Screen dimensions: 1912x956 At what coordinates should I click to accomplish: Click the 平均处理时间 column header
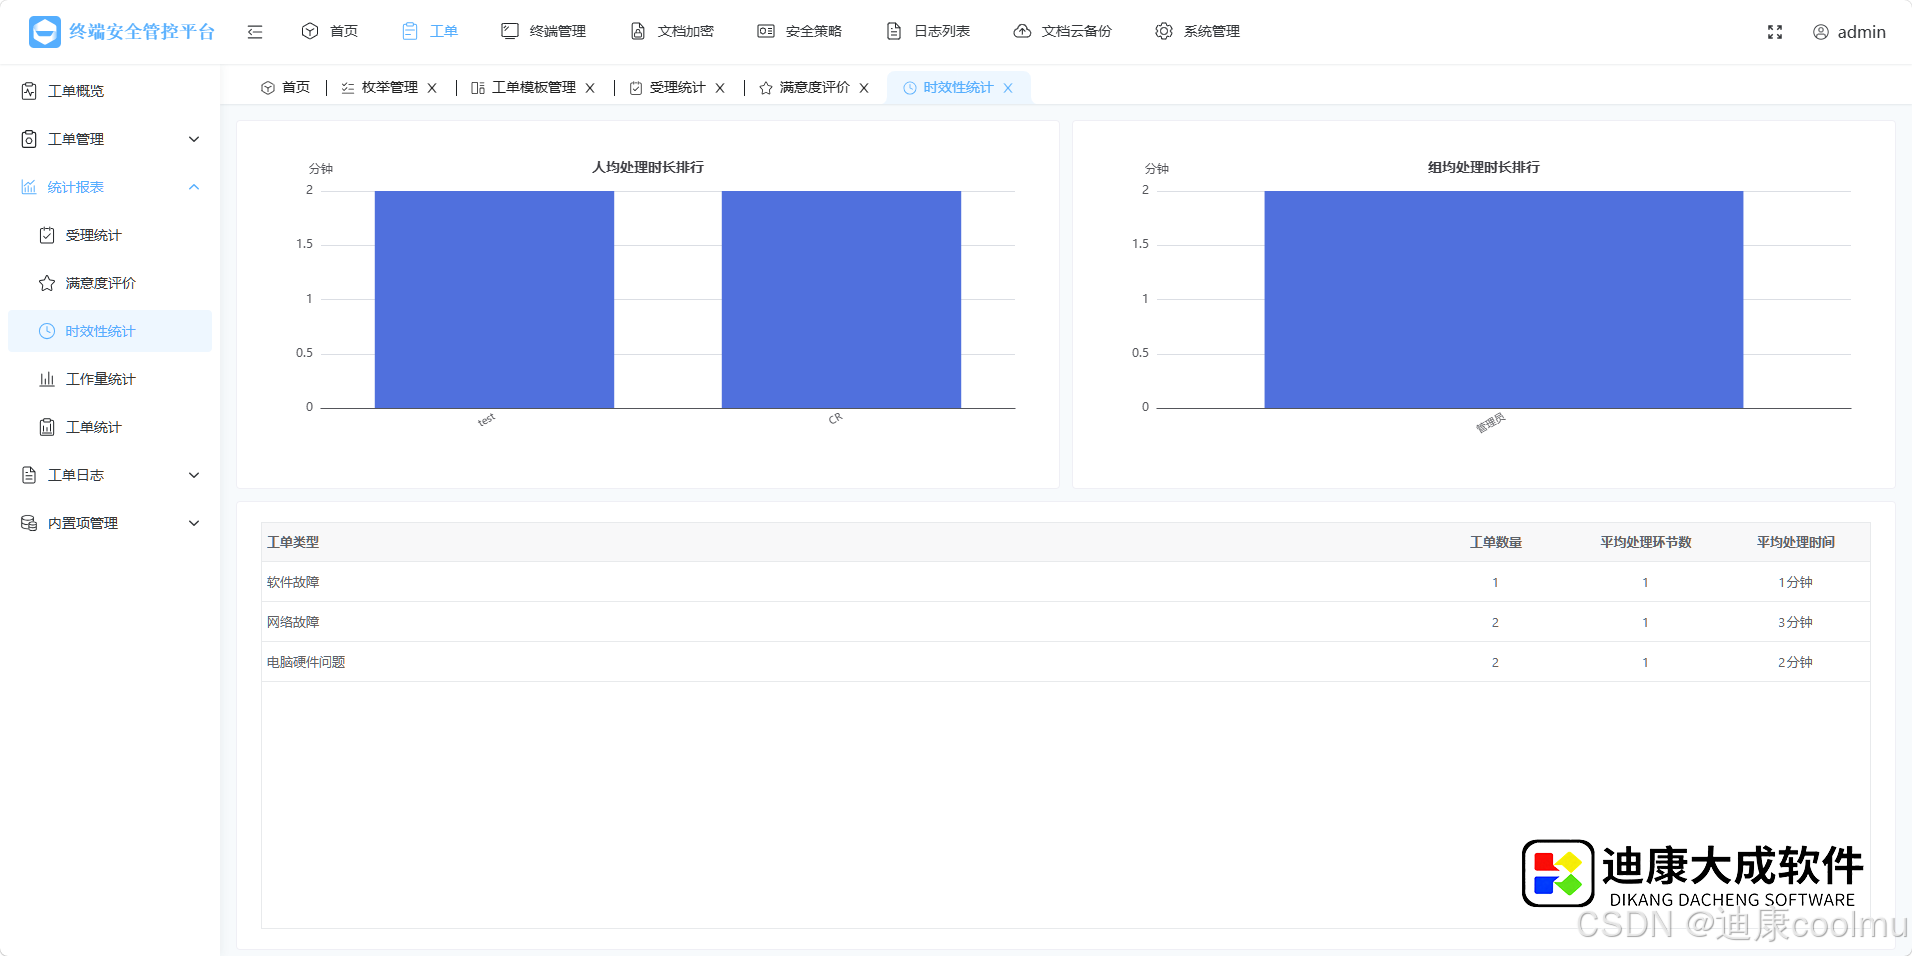click(x=1795, y=542)
